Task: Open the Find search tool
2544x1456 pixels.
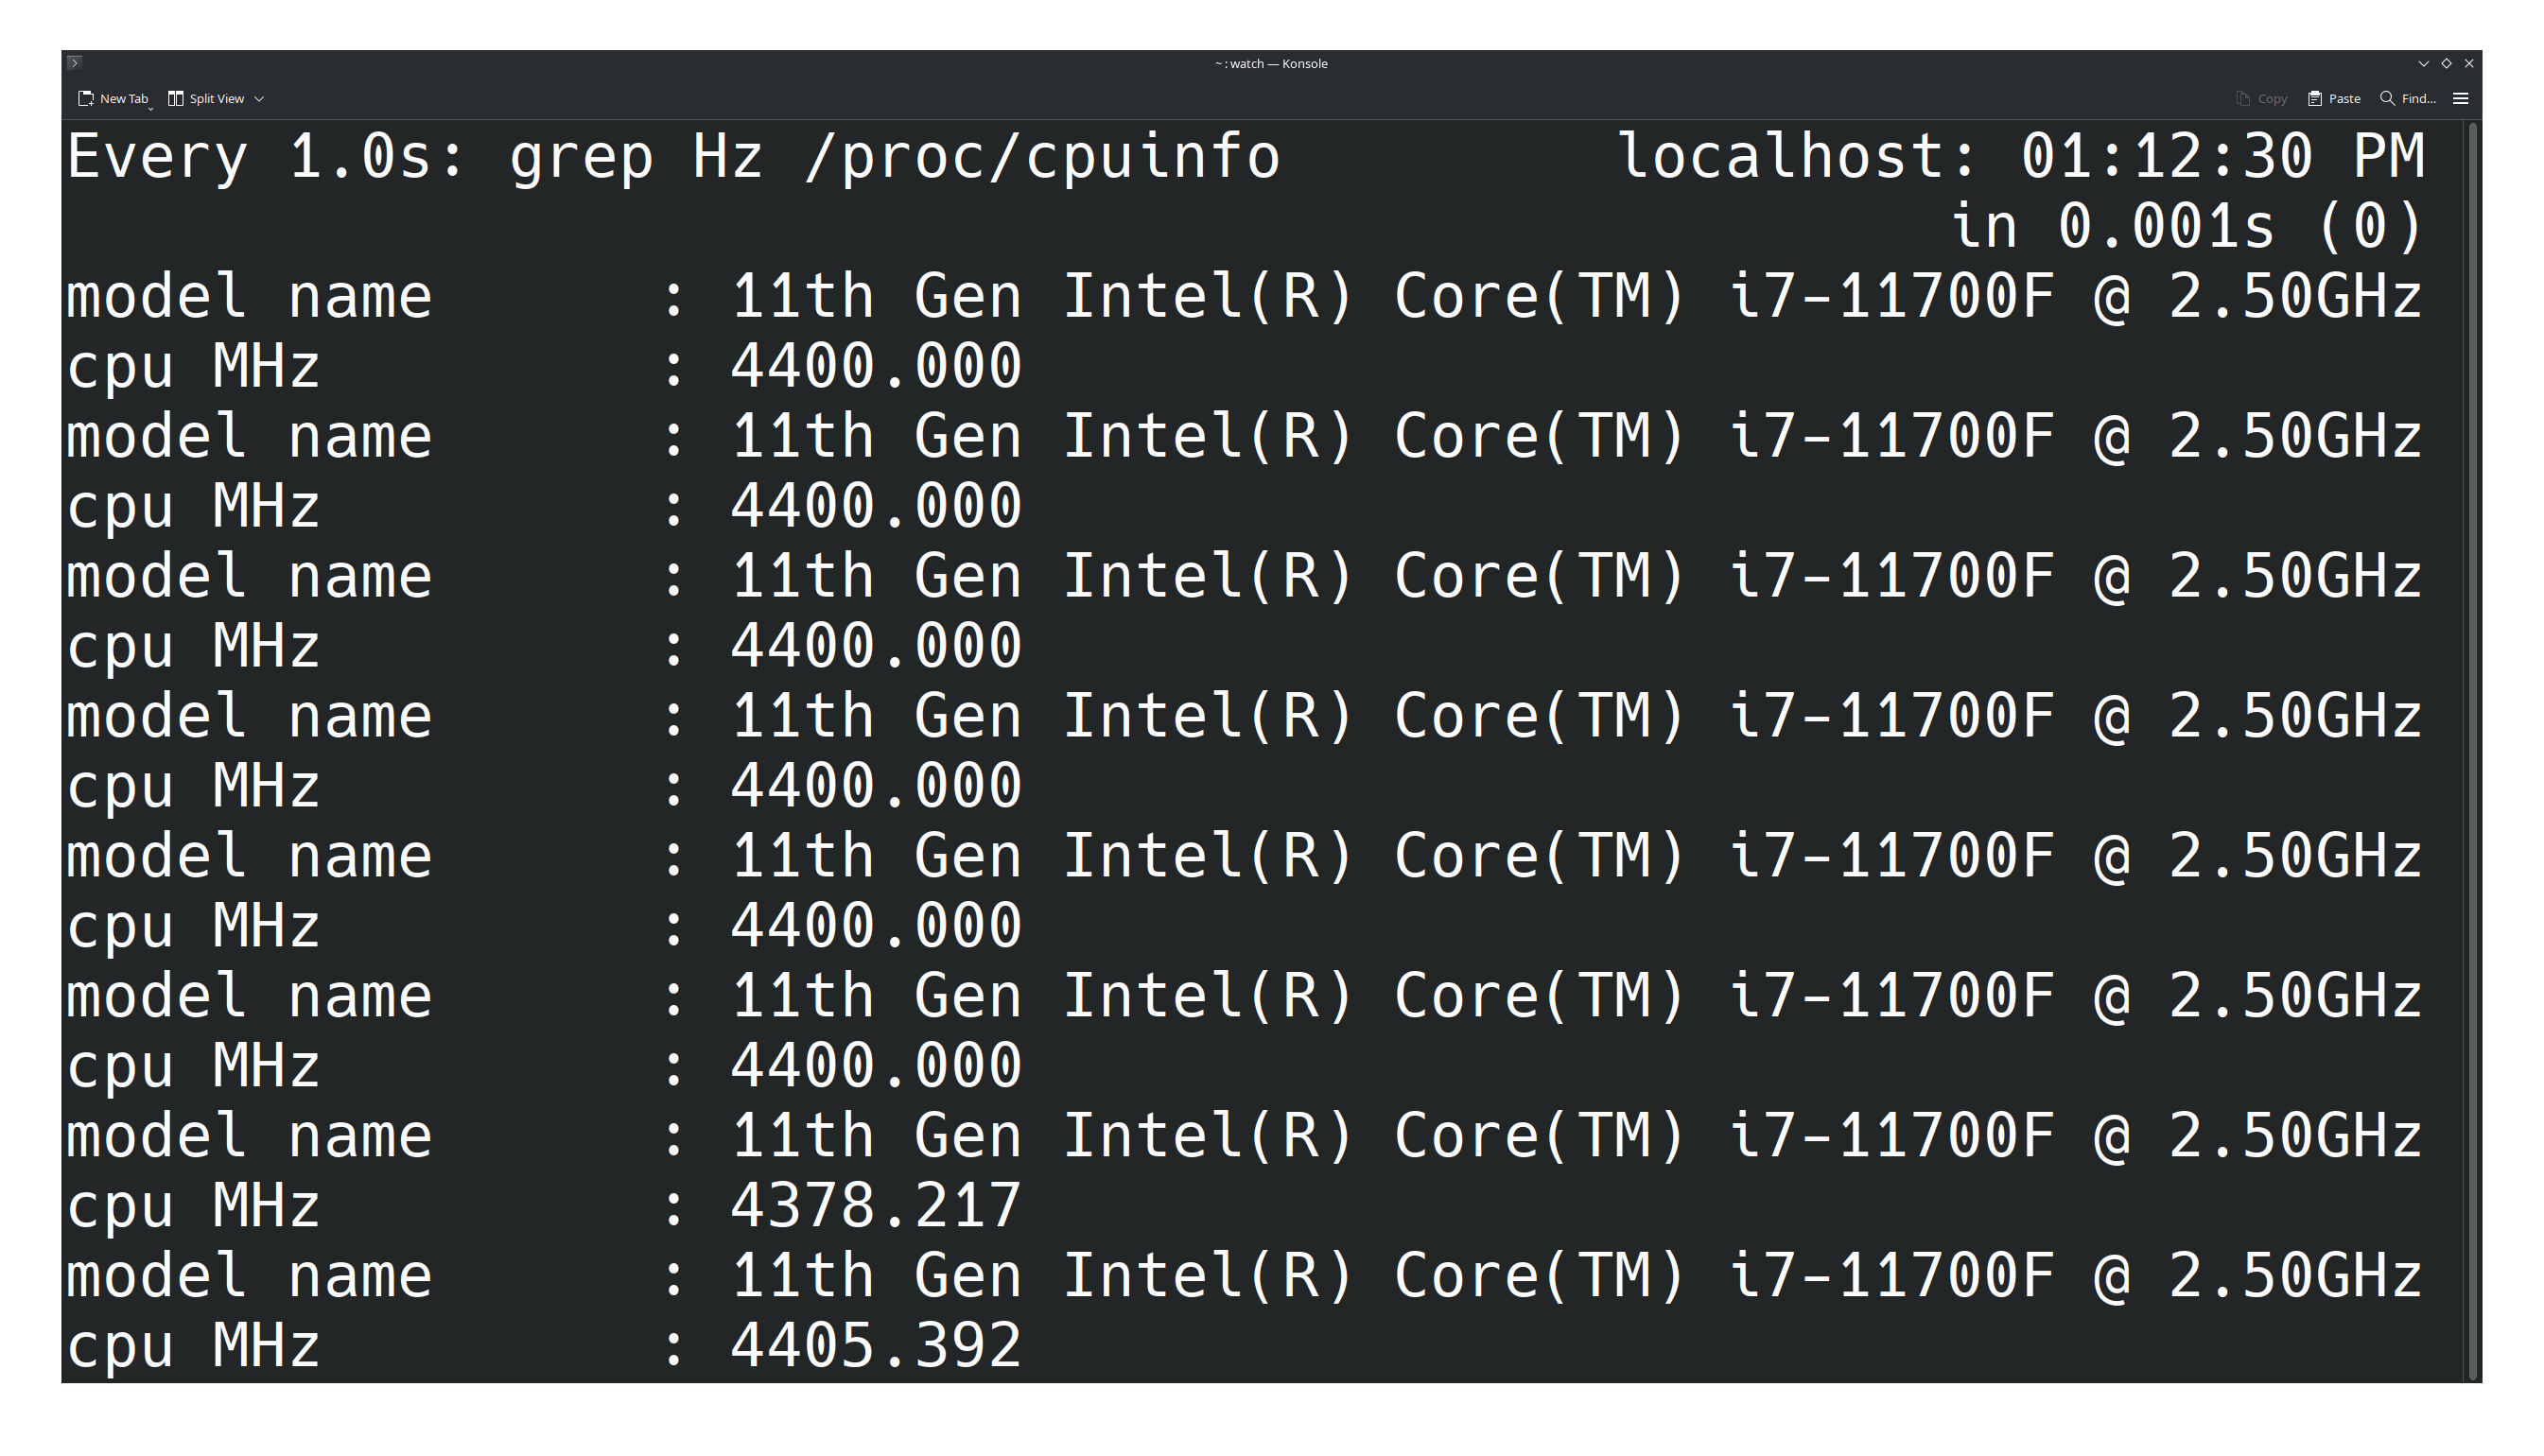Action: coord(2408,98)
